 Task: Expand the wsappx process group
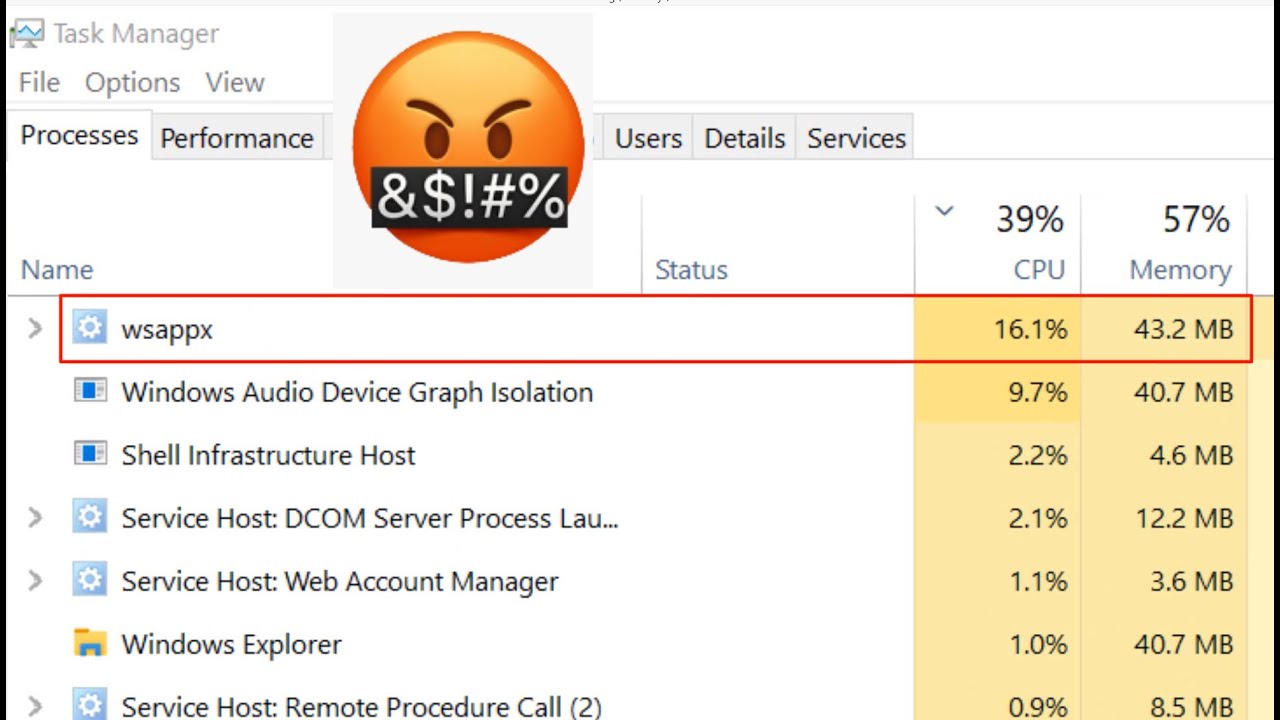35,328
